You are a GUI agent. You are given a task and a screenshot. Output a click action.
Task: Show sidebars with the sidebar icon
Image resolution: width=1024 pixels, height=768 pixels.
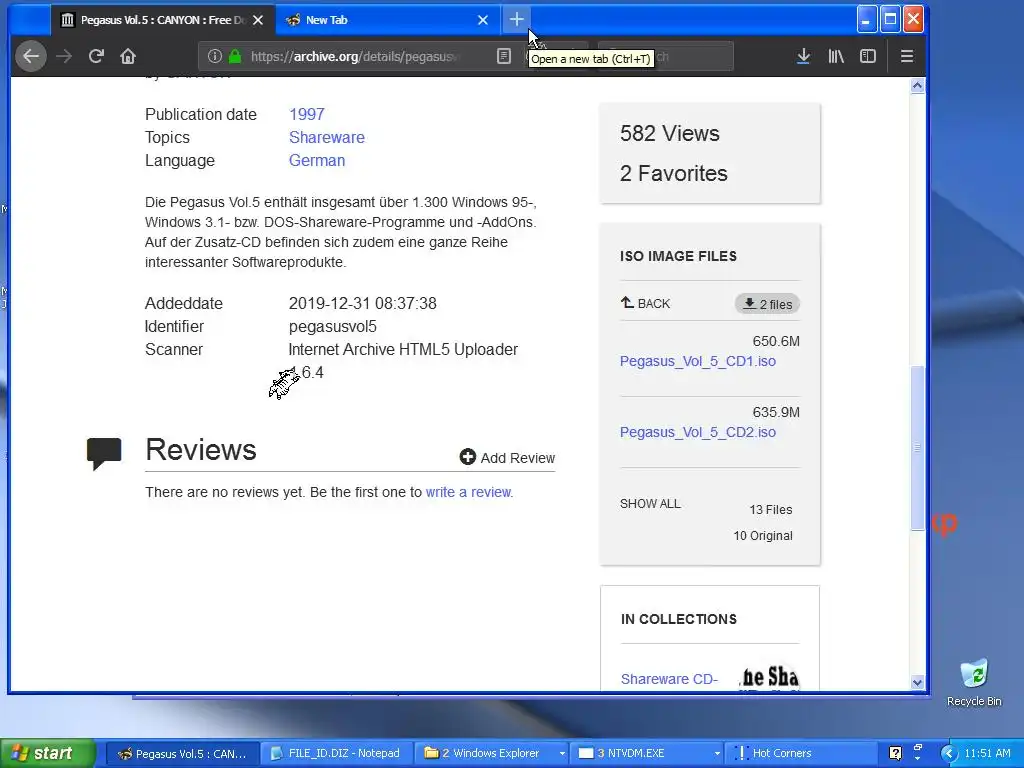click(868, 56)
